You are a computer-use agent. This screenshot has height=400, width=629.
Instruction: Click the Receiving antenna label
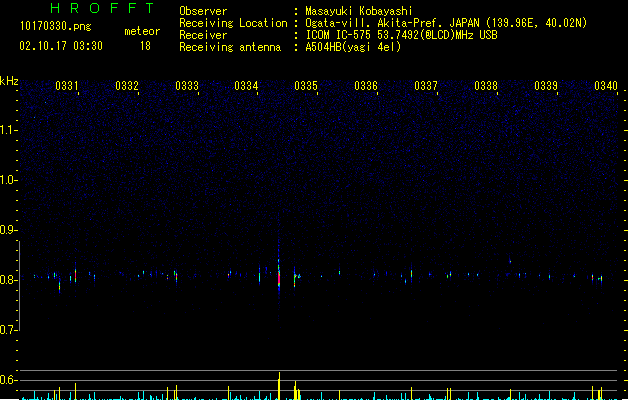[230, 47]
